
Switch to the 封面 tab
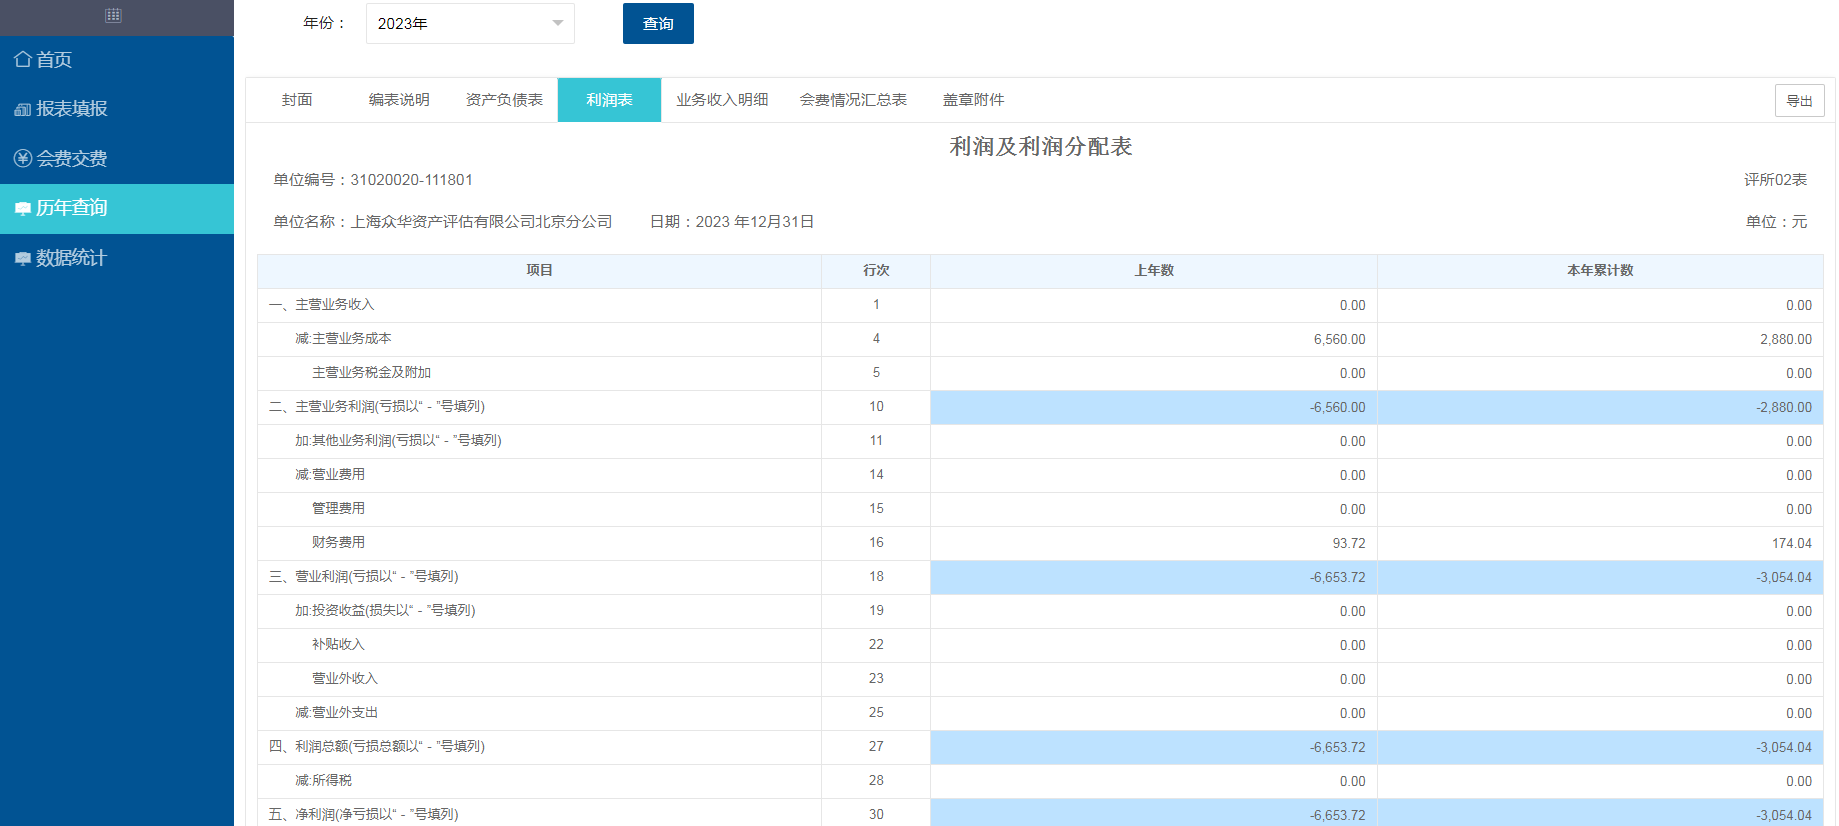click(x=297, y=100)
